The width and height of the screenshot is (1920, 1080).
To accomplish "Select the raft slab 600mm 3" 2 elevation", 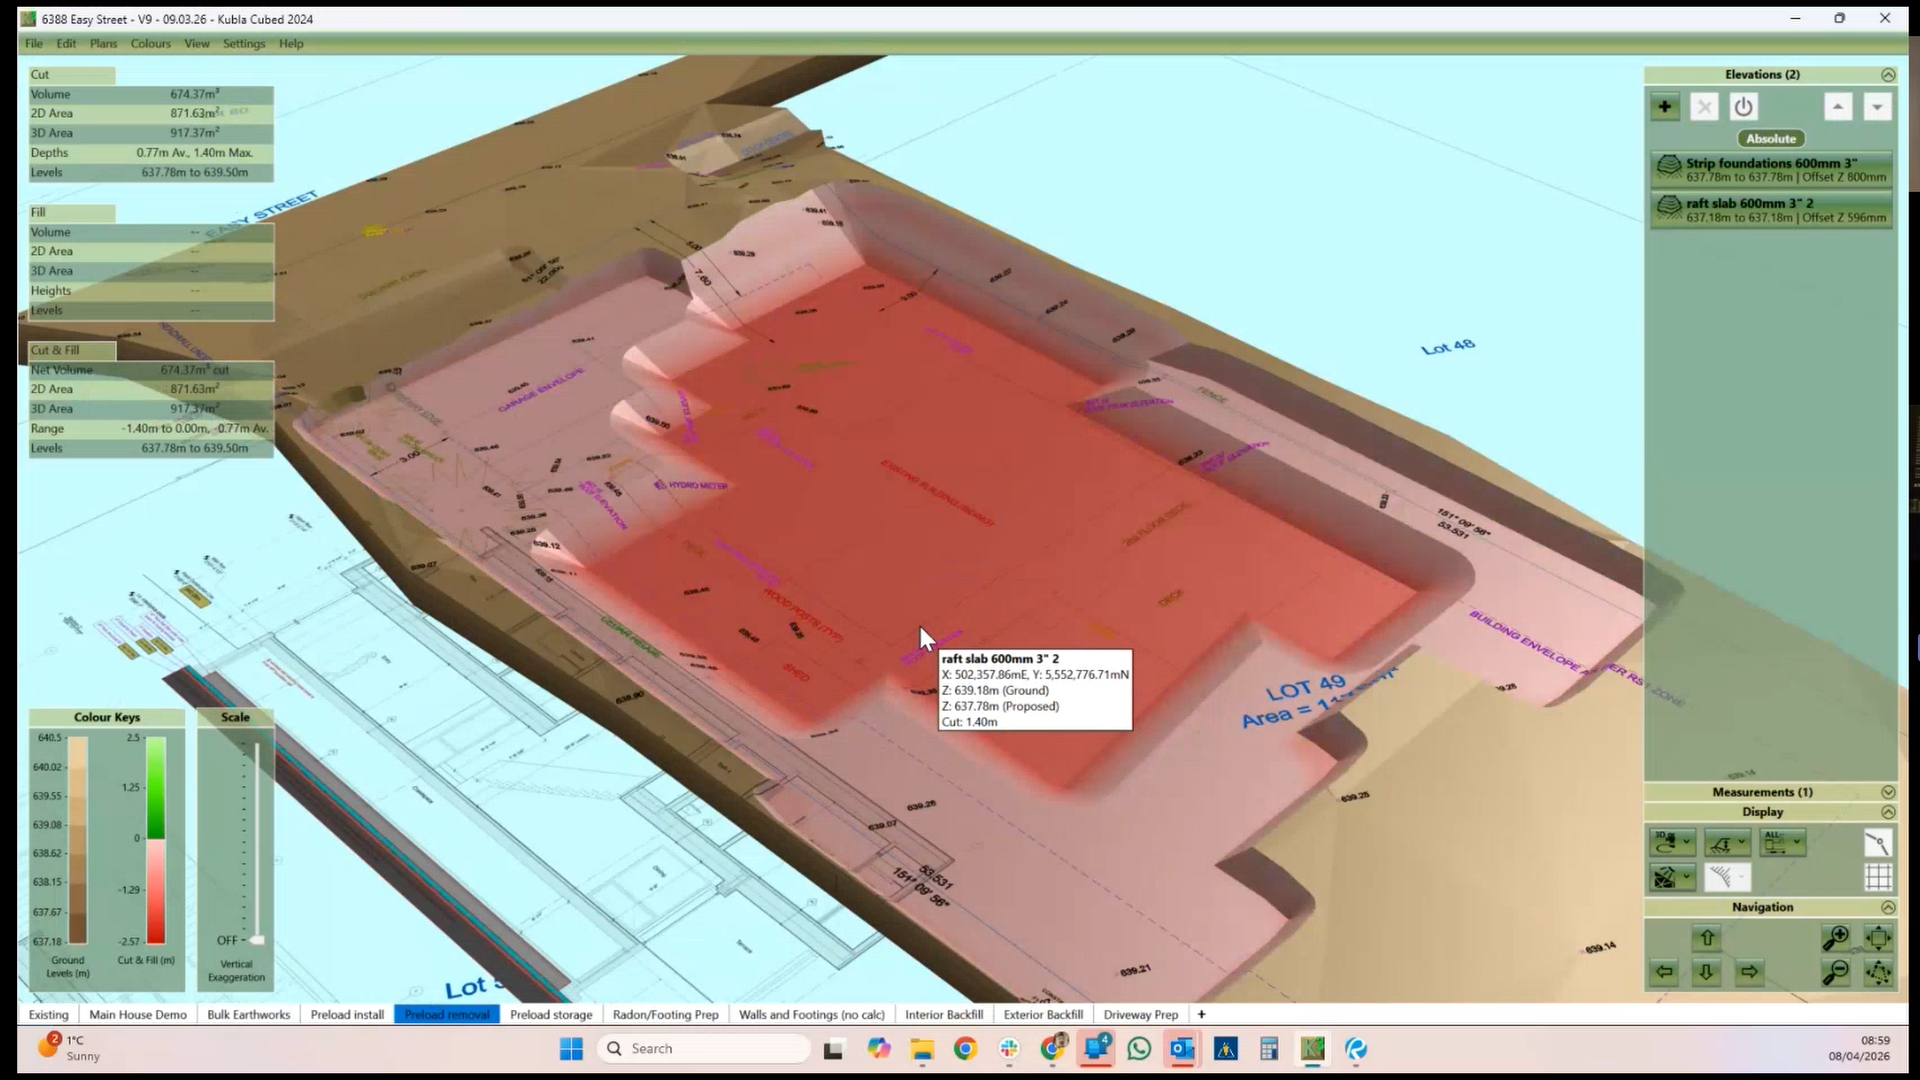I will [x=1771, y=210].
